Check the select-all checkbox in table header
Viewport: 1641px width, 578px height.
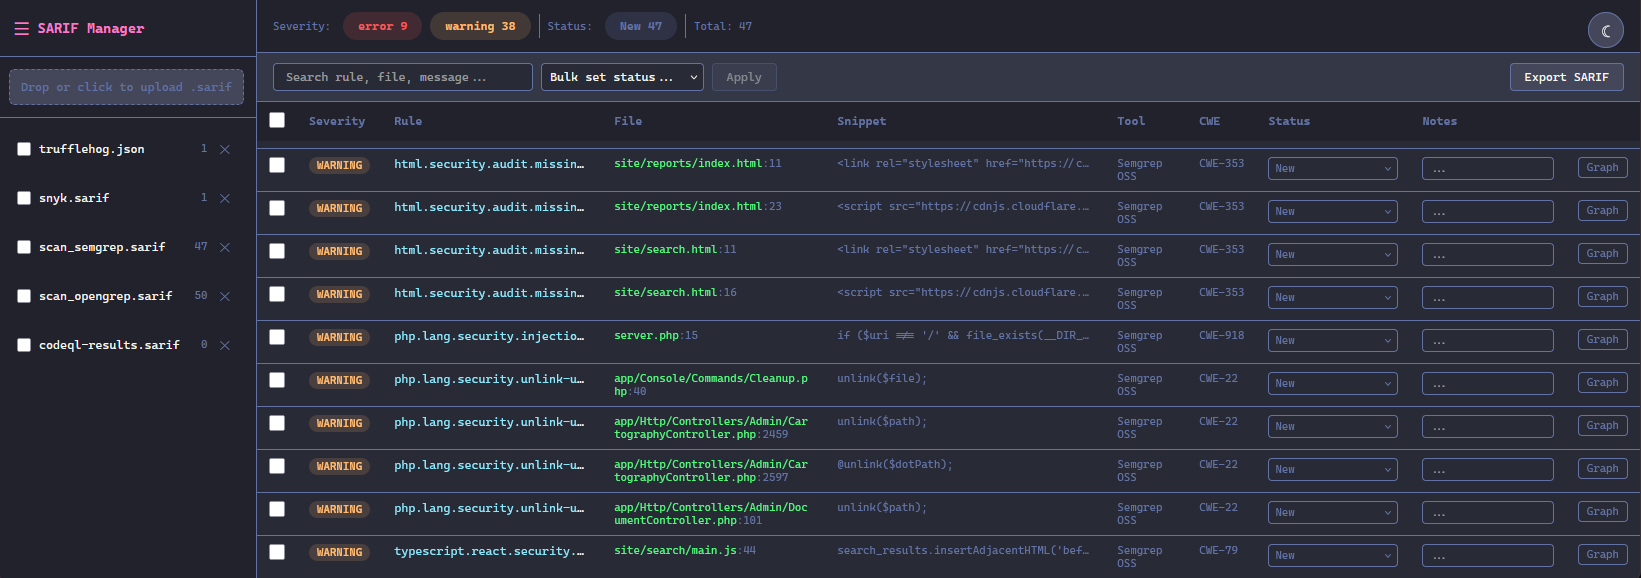pos(277,120)
